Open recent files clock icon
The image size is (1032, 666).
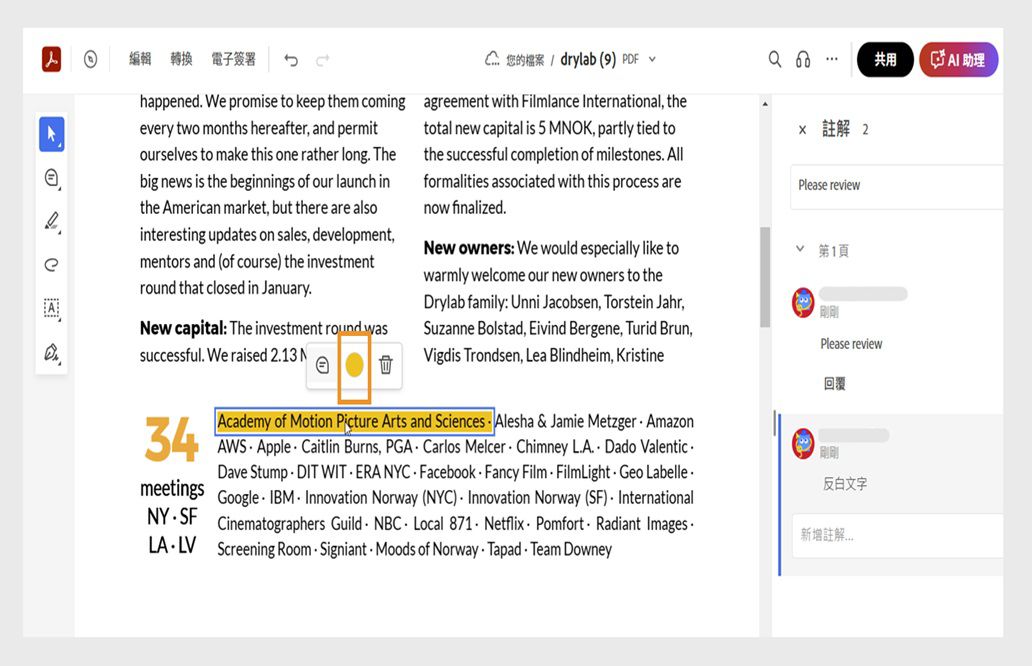click(91, 59)
